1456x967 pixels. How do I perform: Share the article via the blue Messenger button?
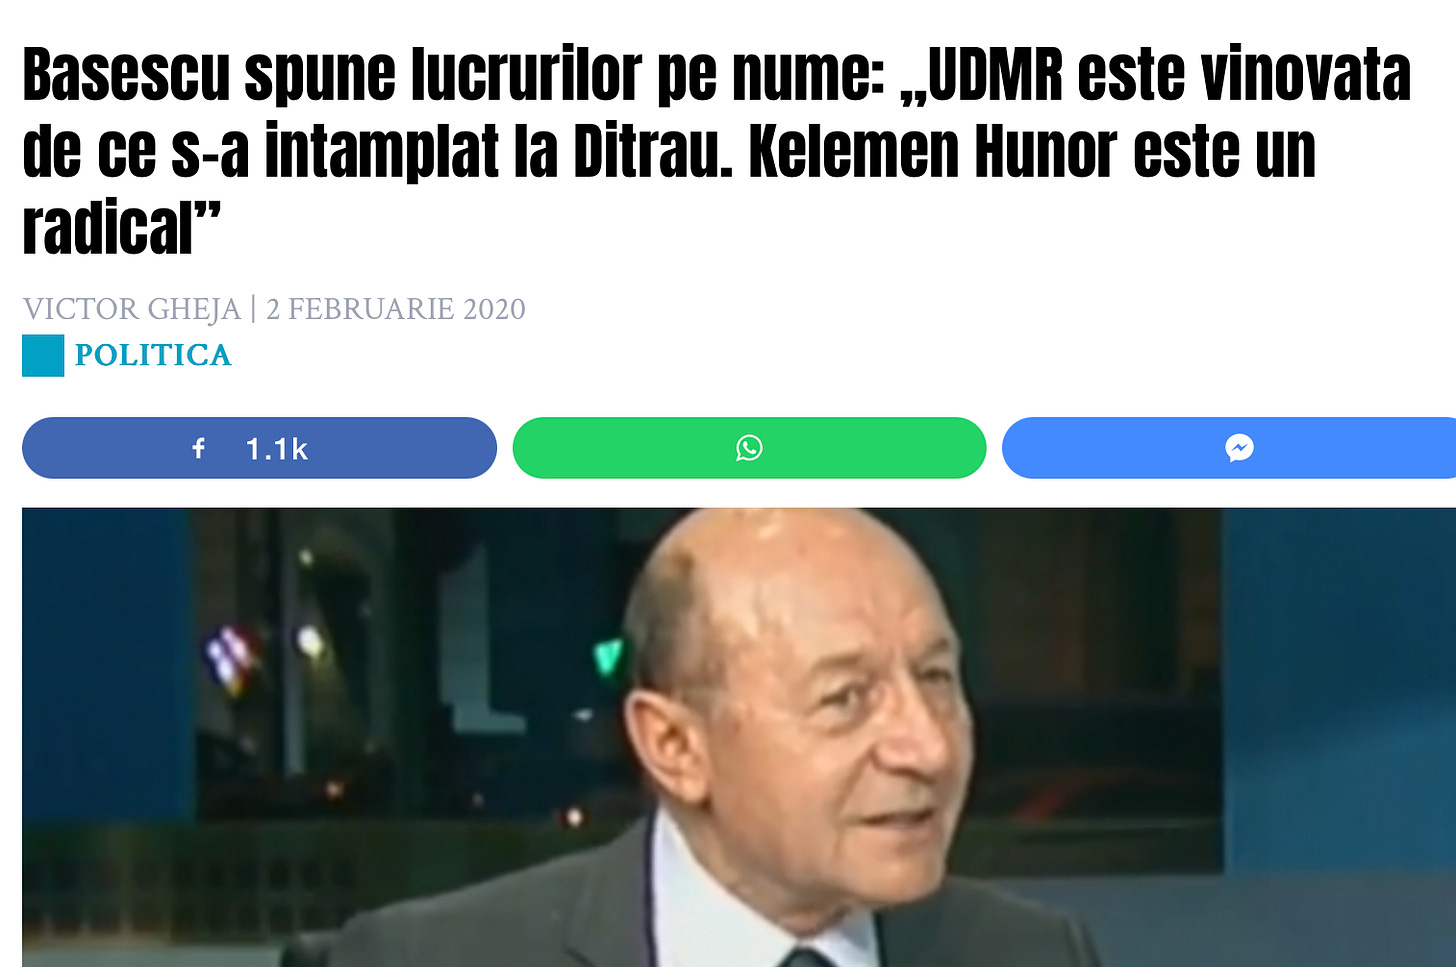point(1229,448)
